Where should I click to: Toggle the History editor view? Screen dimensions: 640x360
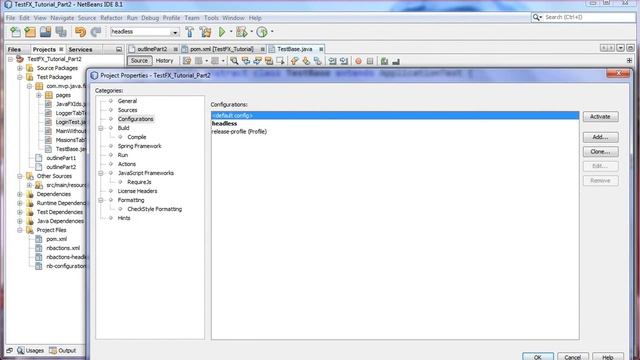point(164,61)
